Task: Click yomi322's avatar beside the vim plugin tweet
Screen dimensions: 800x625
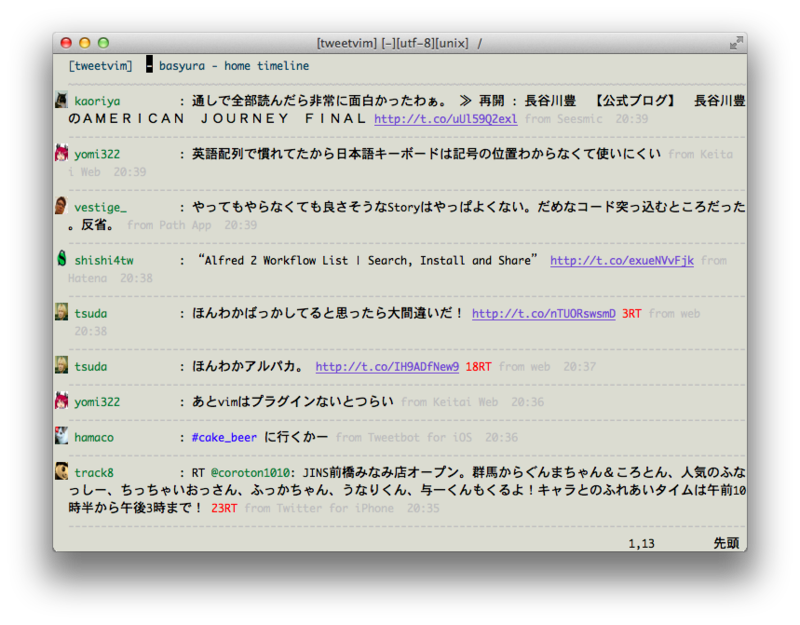Action: tap(61, 401)
